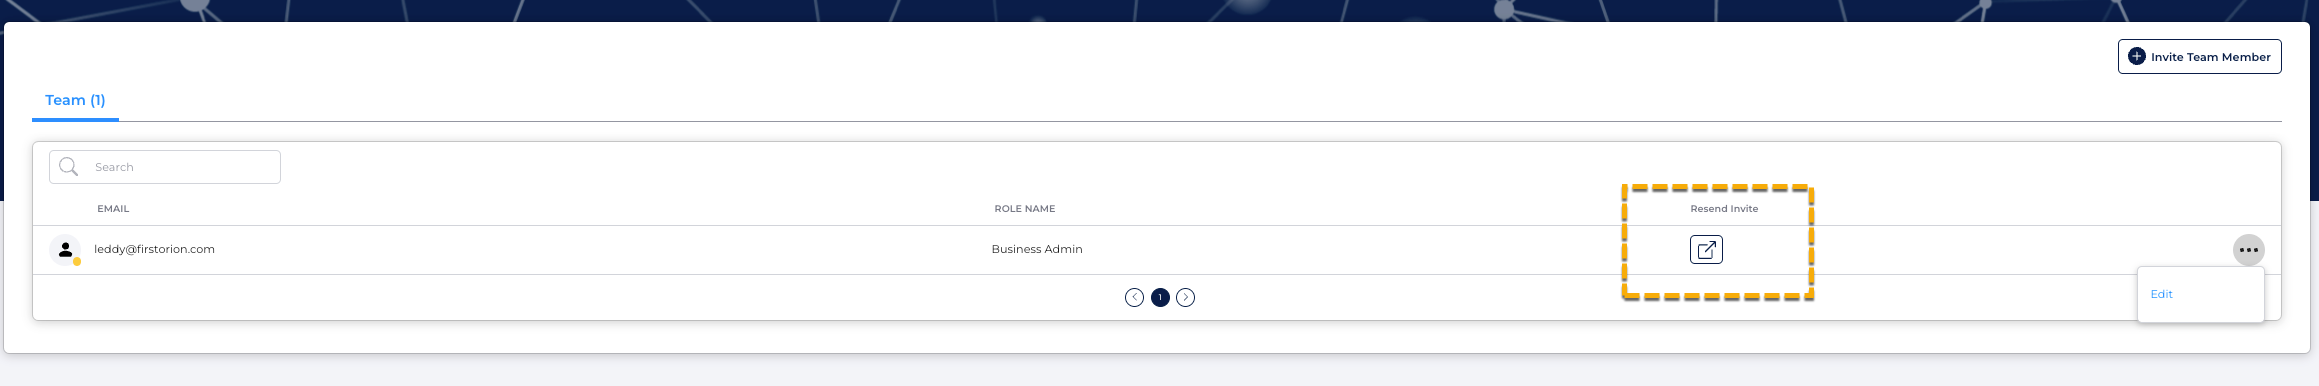This screenshot has width=2319, height=386.
Task: Click the magnifier icon in search box
Action: pyautogui.click(x=68, y=167)
